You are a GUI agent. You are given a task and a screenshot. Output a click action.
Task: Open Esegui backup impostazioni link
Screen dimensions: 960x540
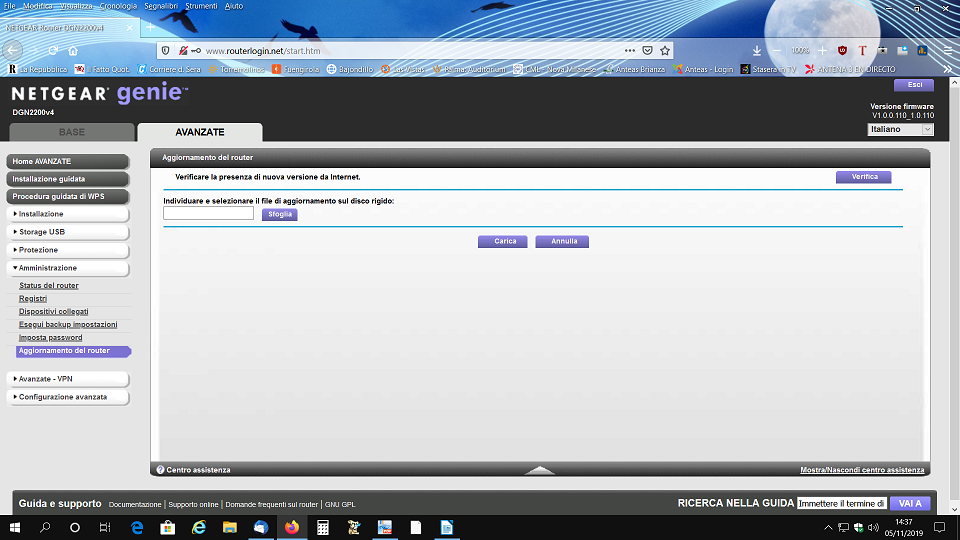pyautogui.click(x=68, y=324)
